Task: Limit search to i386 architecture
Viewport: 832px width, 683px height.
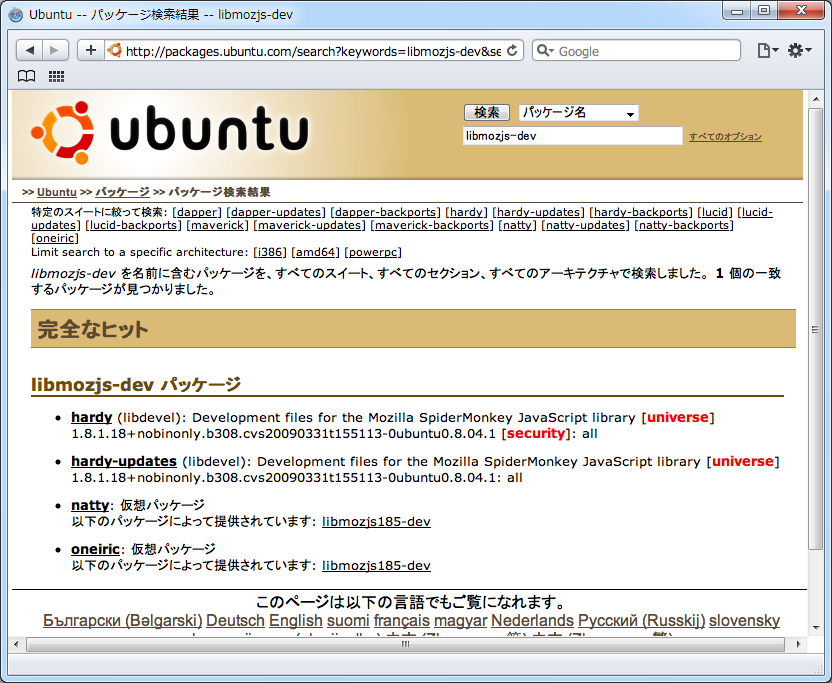Action: [x=270, y=252]
